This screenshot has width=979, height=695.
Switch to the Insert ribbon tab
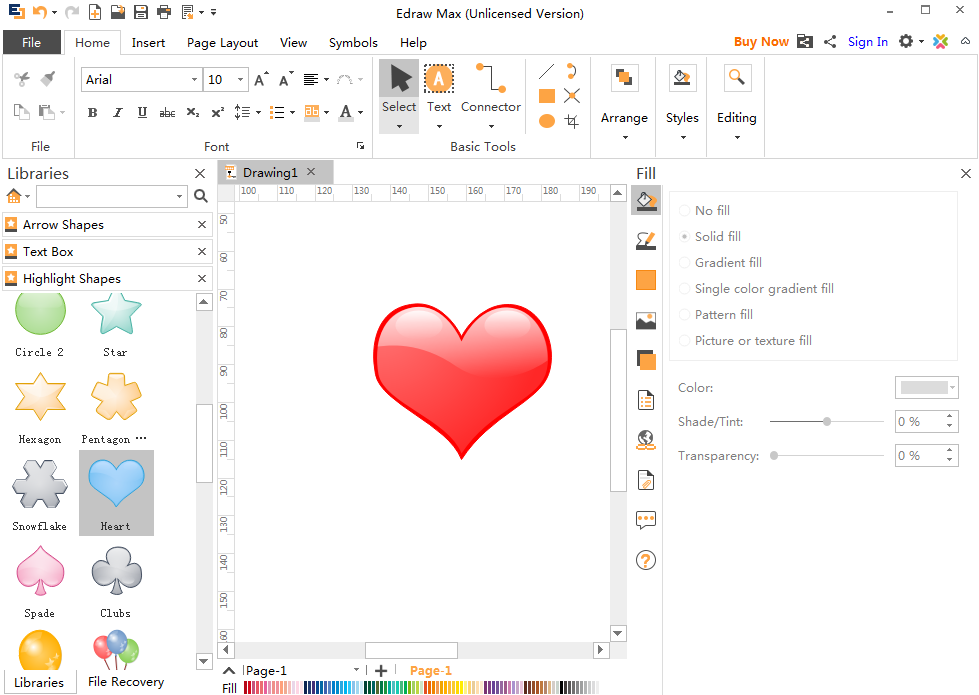[x=148, y=42]
